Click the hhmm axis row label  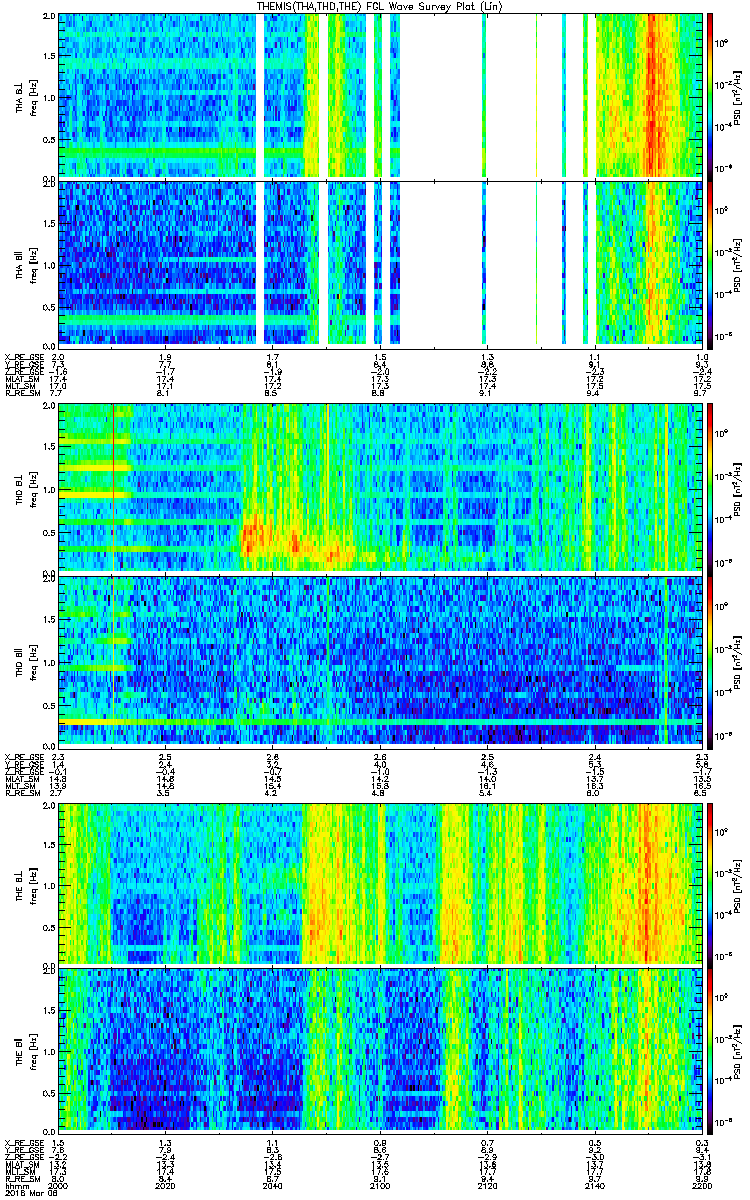tap(15, 1187)
